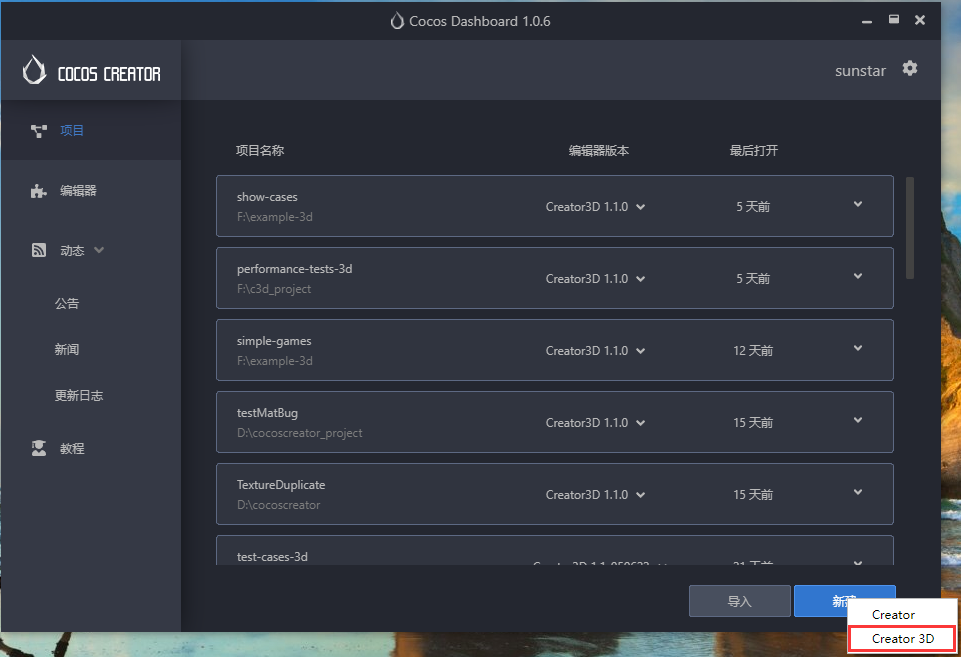
Task: Click the project list scrollbar
Action: [910, 228]
